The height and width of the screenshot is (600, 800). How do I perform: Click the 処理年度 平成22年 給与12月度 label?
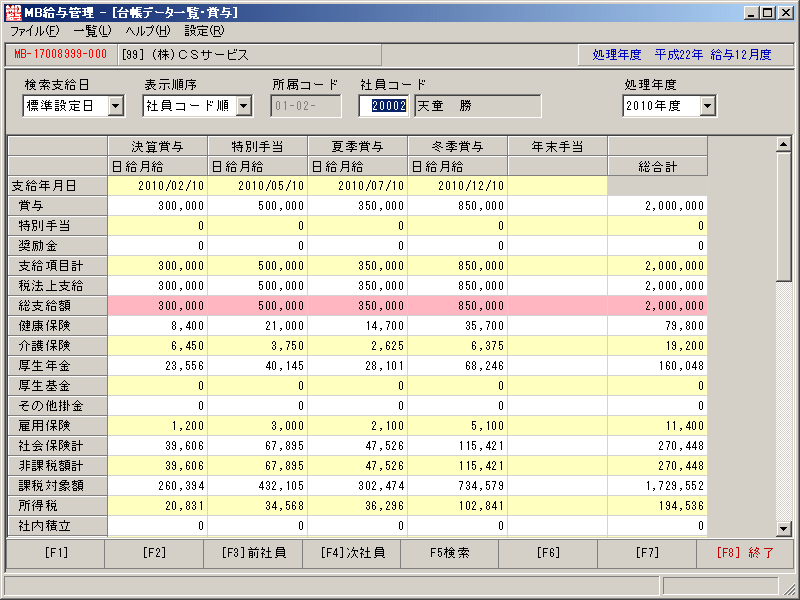click(682, 55)
